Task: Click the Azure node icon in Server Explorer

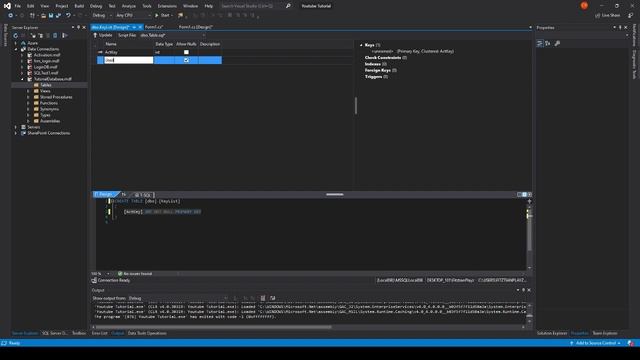Action: click(24, 43)
